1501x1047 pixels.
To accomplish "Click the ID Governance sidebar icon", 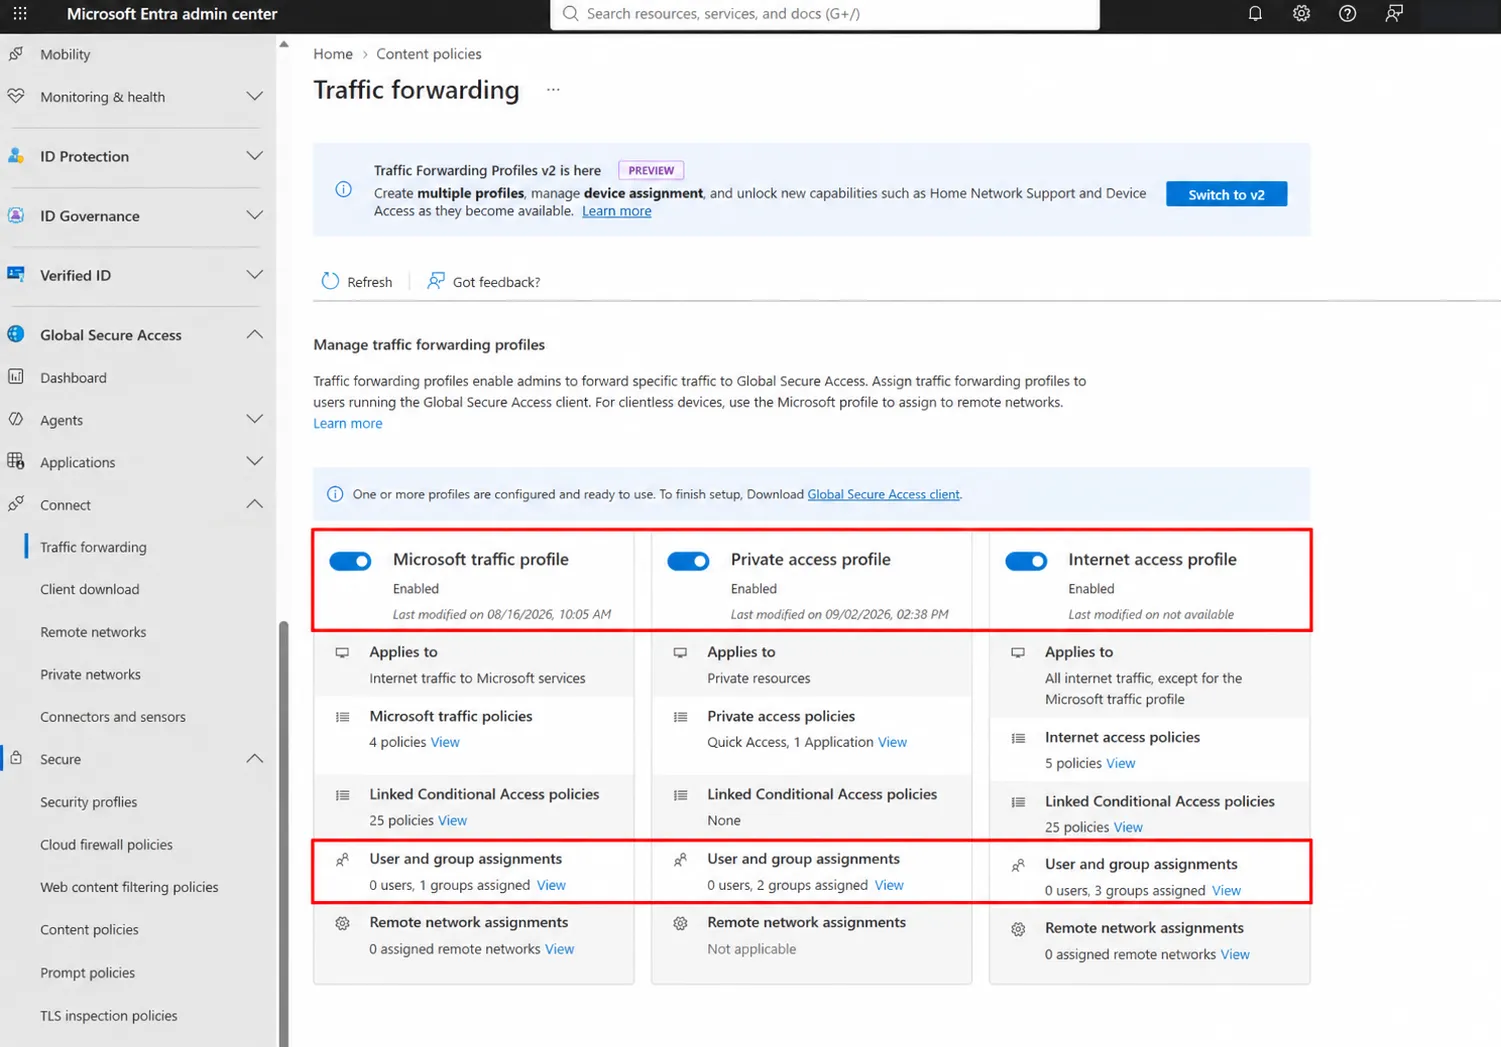I will point(16,215).
